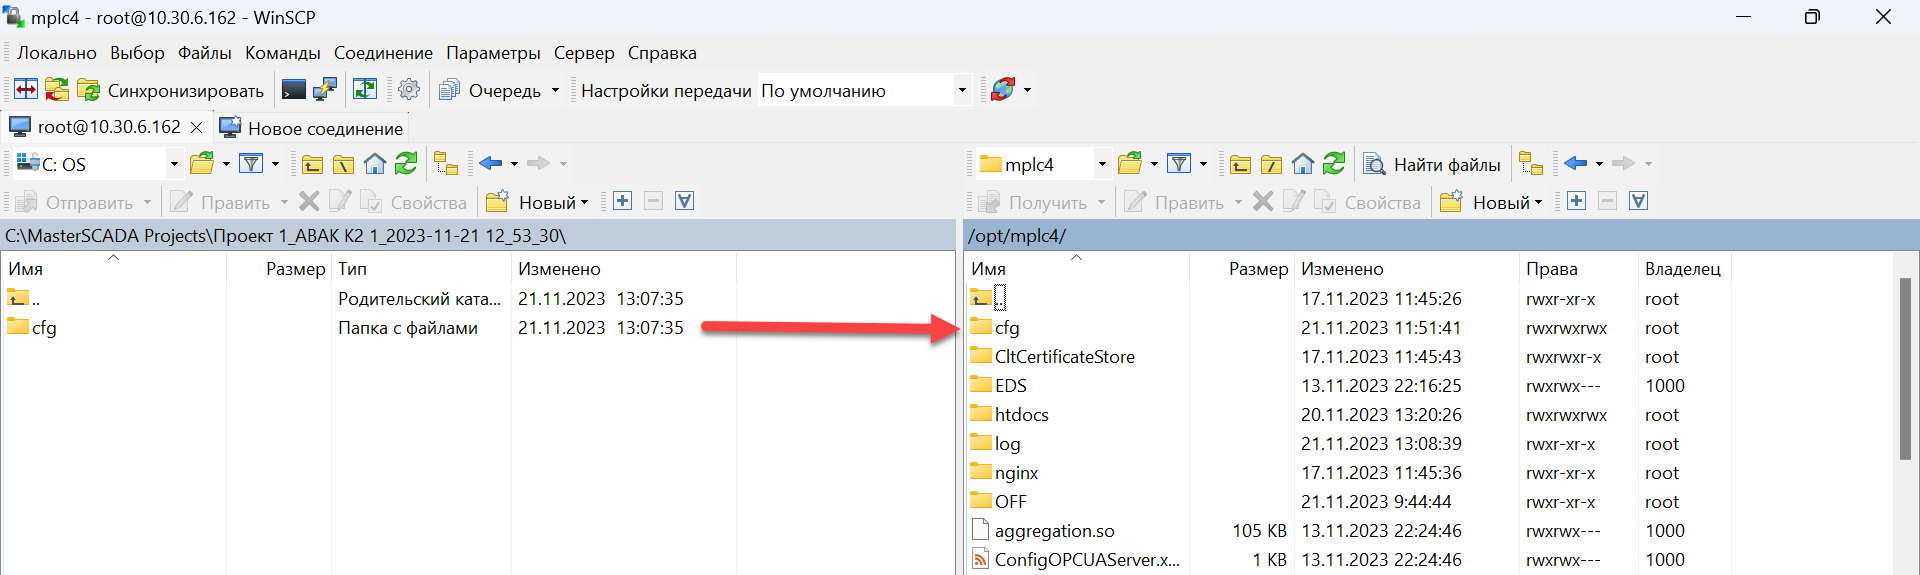
Task: Go to local root directory icon
Action: (x=343, y=164)
